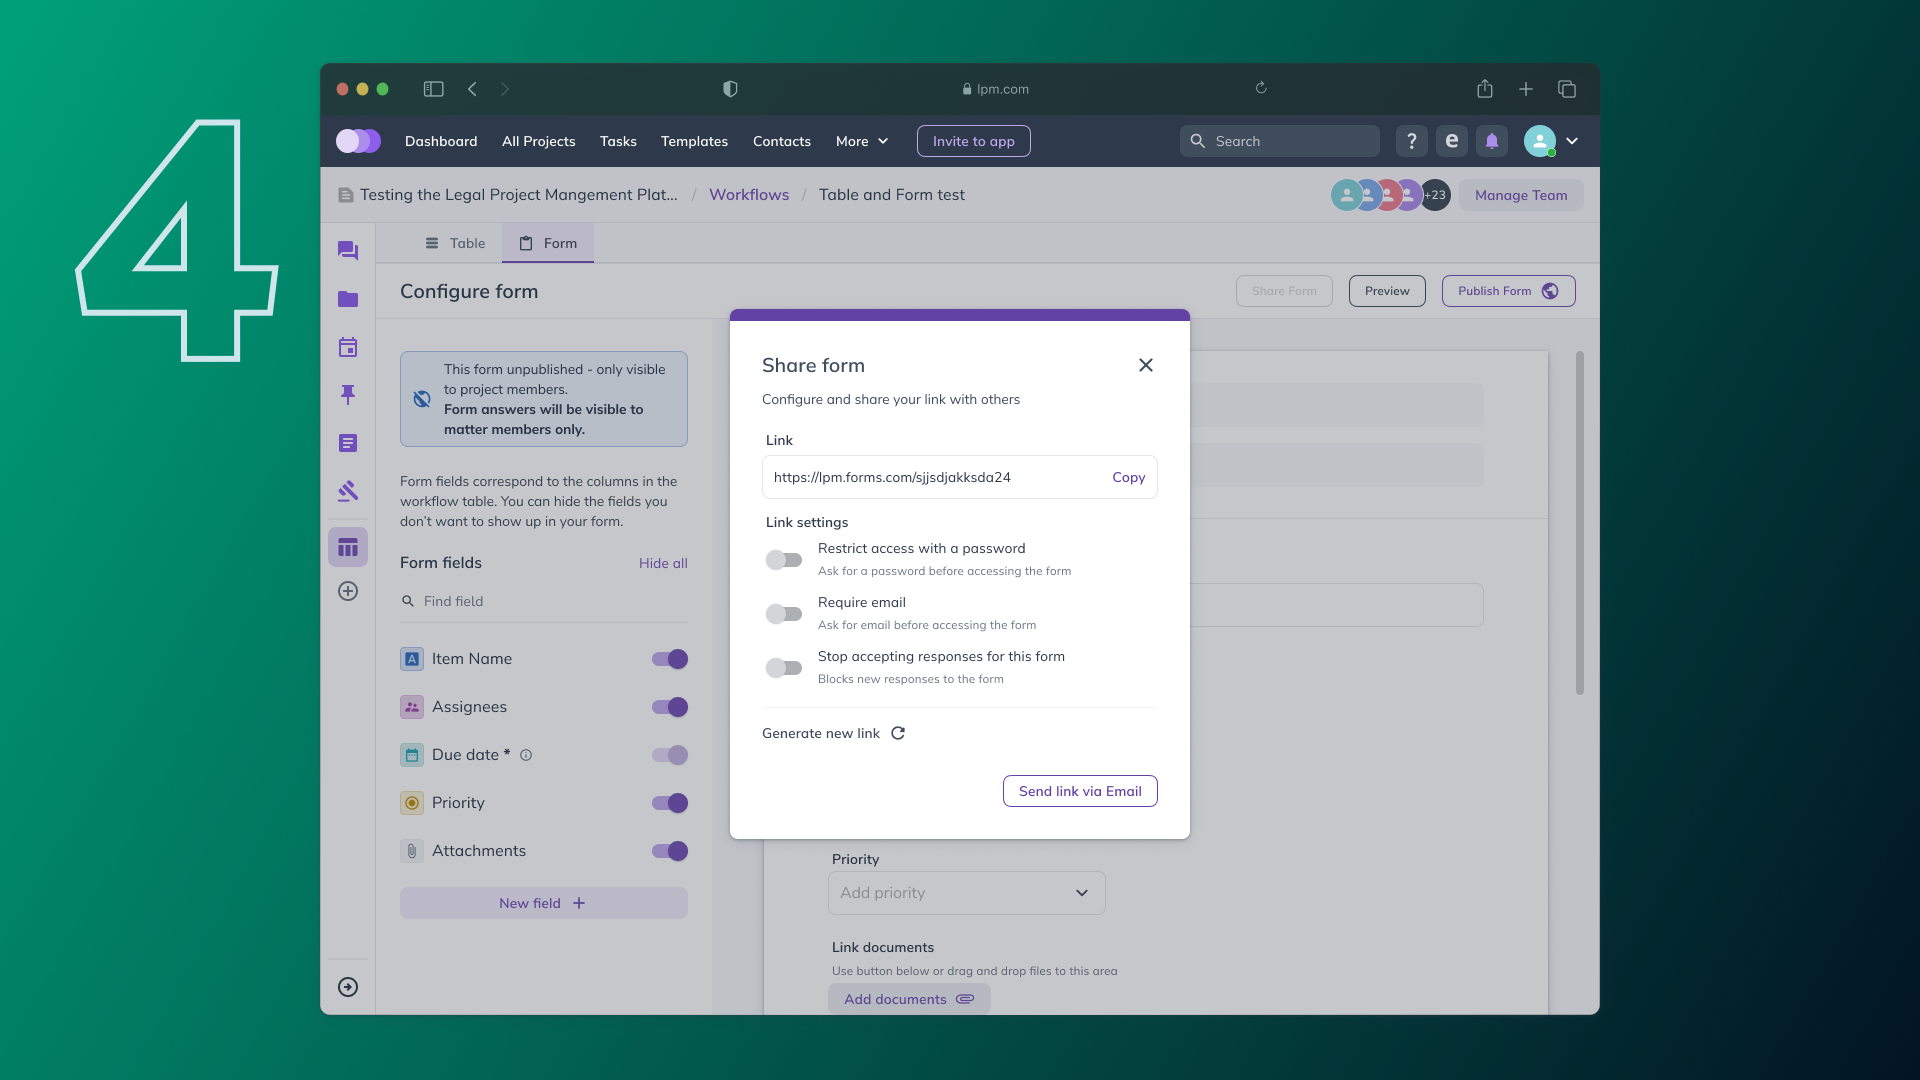Image resolution: width=1920 pixels, height=1080 pixels.
Task: Open Contacts in navigation
Action: 782,141
